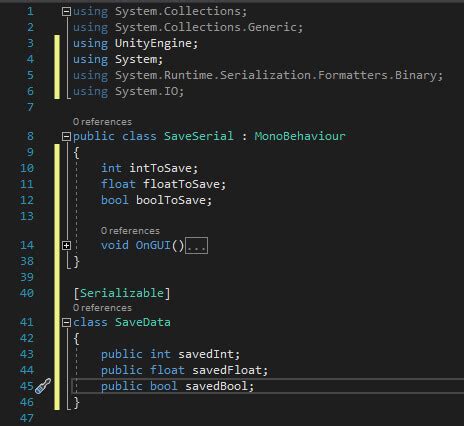Click the 'SaveSerial' class name
The image size is (464, 426).
click(x=198, y=136)
